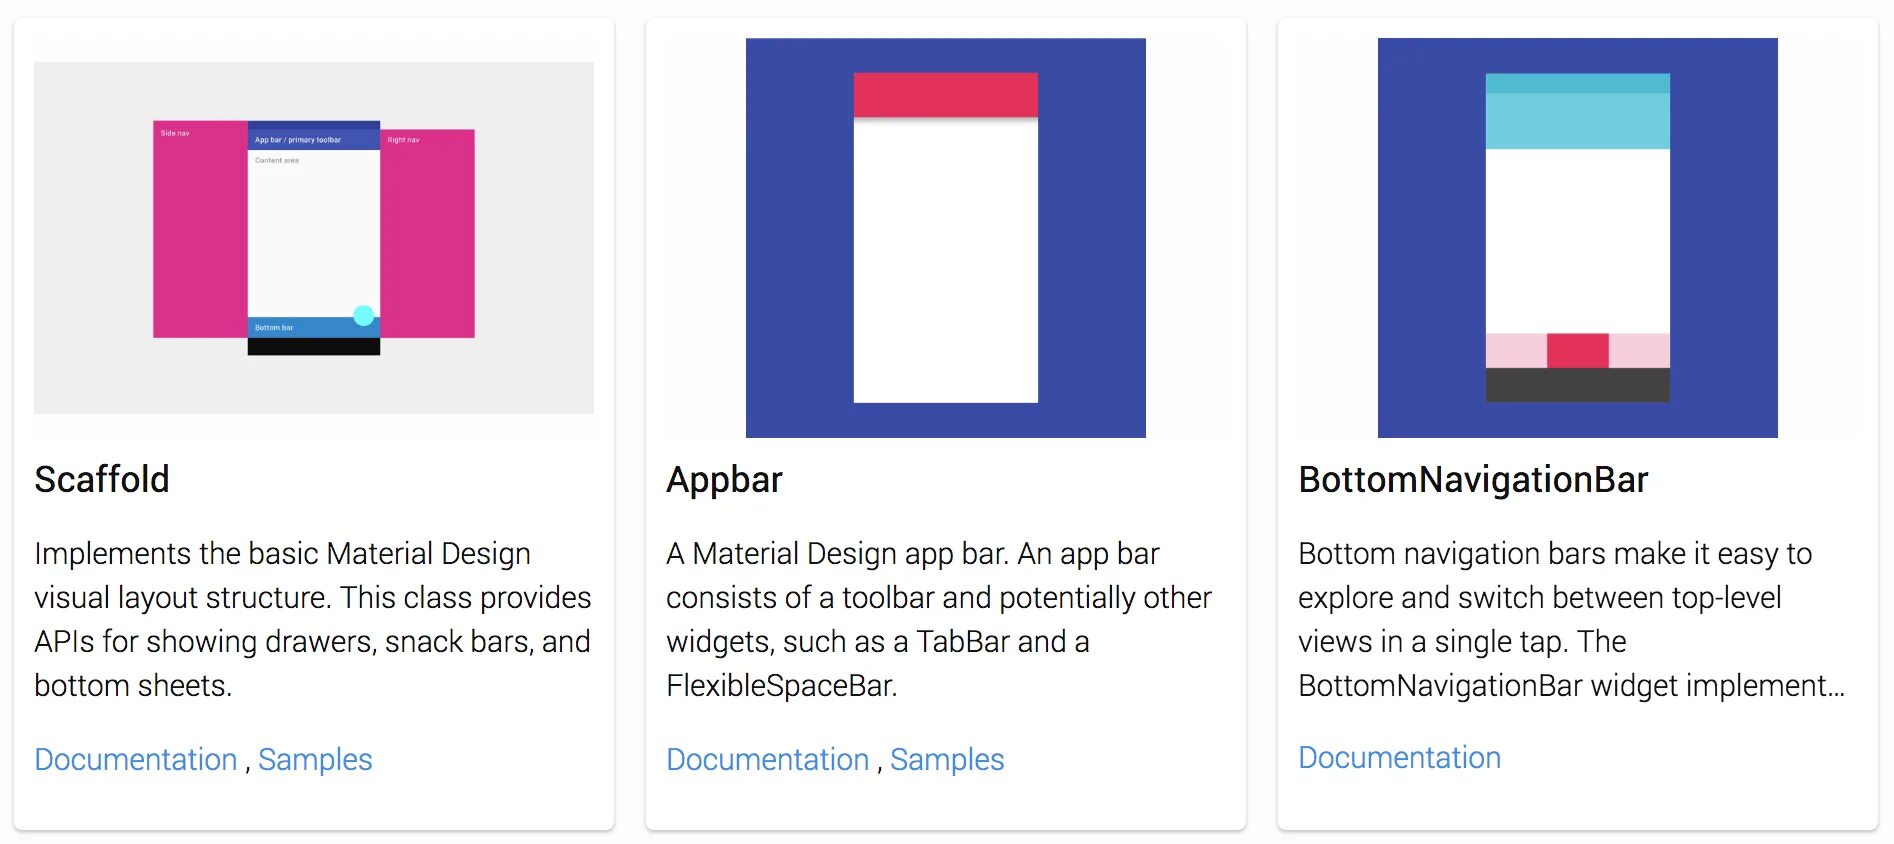Click the BottomNavigationBar preview illustration

click(x=1578, y=238)
